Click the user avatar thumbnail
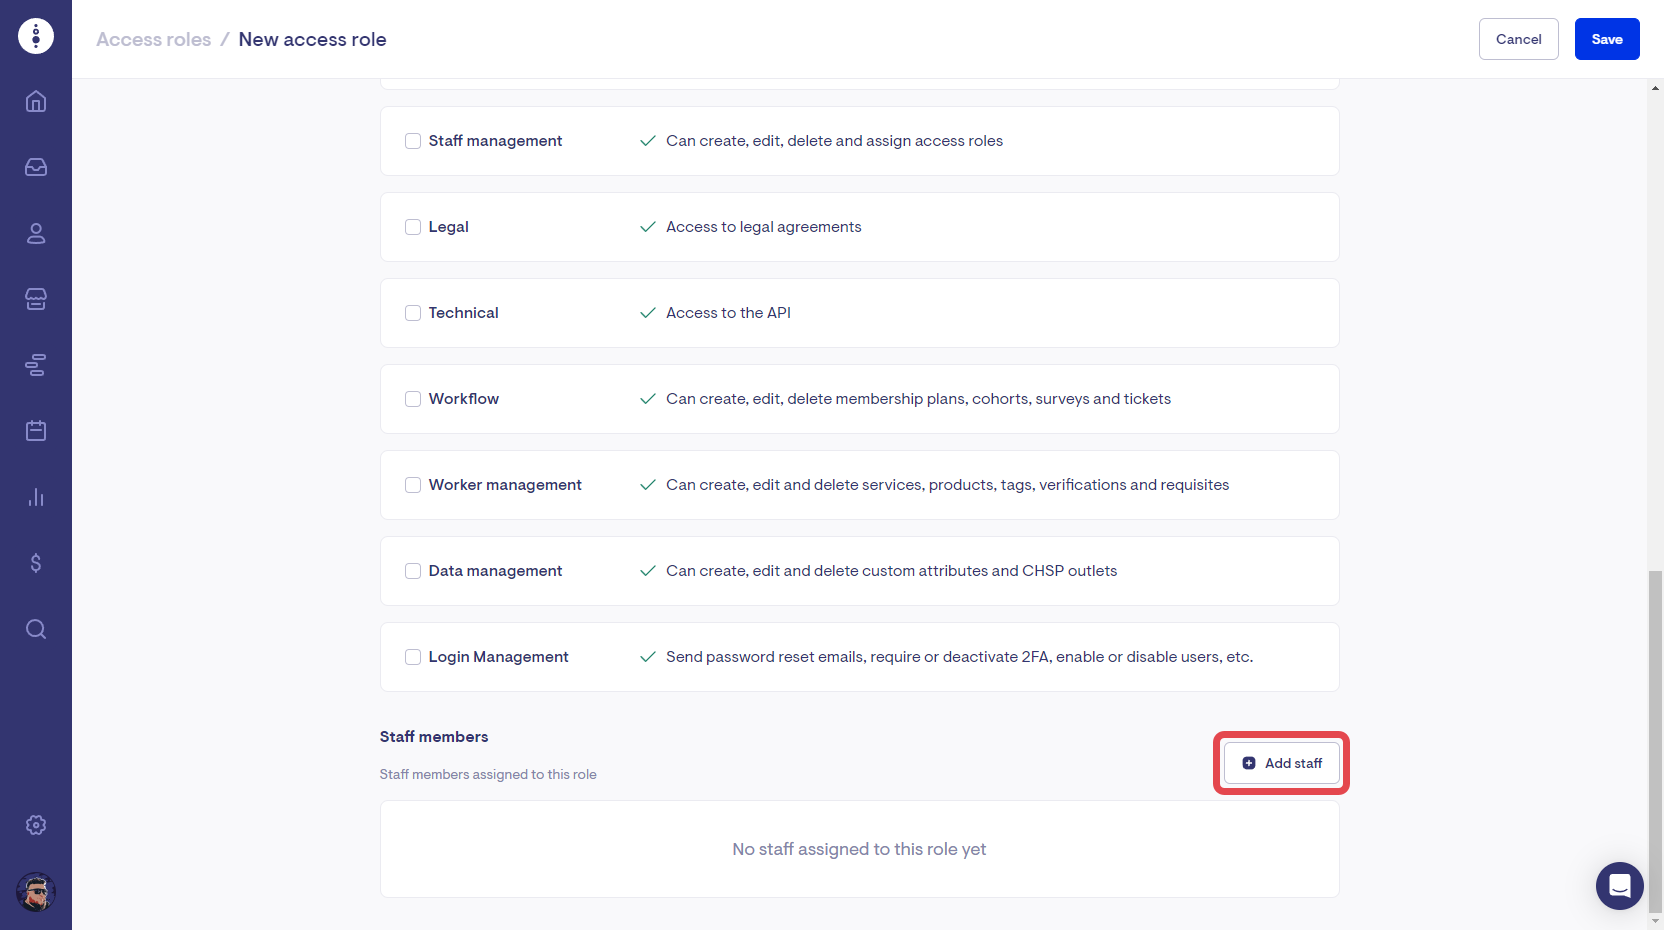Viewport: 1664px width, 930px height. tap(36, 892)
